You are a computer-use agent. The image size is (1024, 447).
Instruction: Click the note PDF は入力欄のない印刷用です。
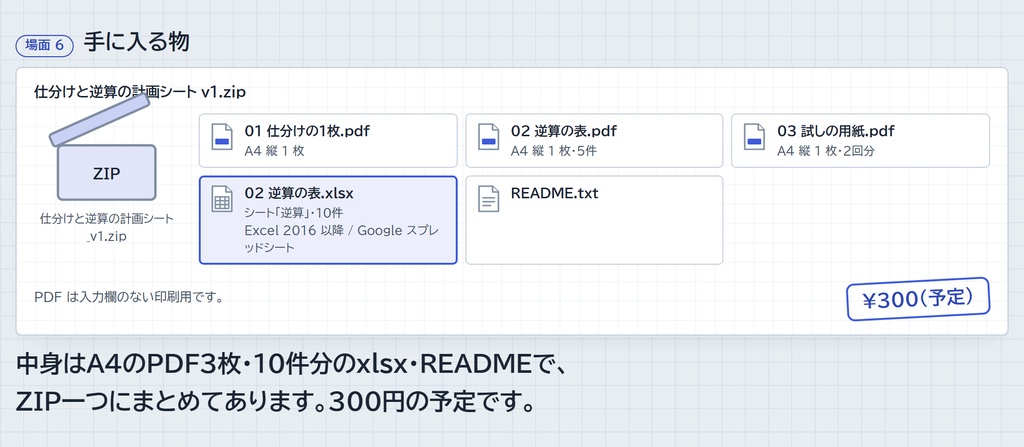(x=129, y=297)
